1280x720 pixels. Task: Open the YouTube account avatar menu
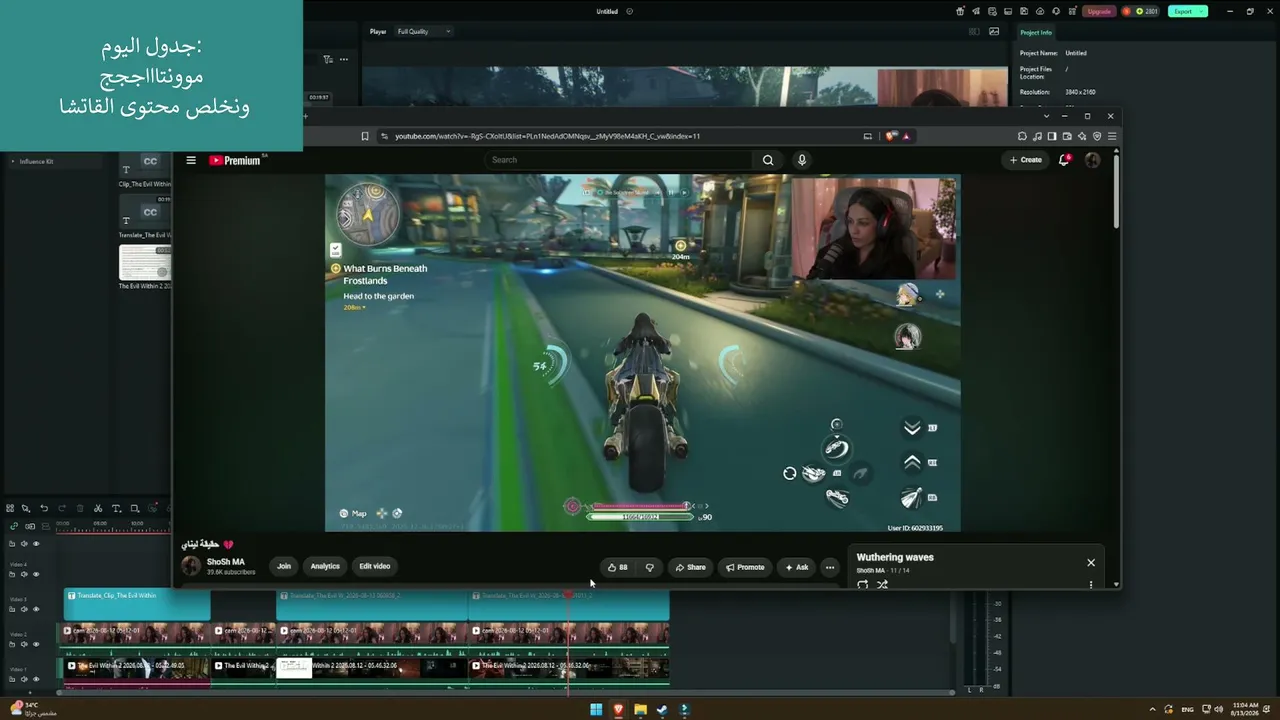(1092, 160)
